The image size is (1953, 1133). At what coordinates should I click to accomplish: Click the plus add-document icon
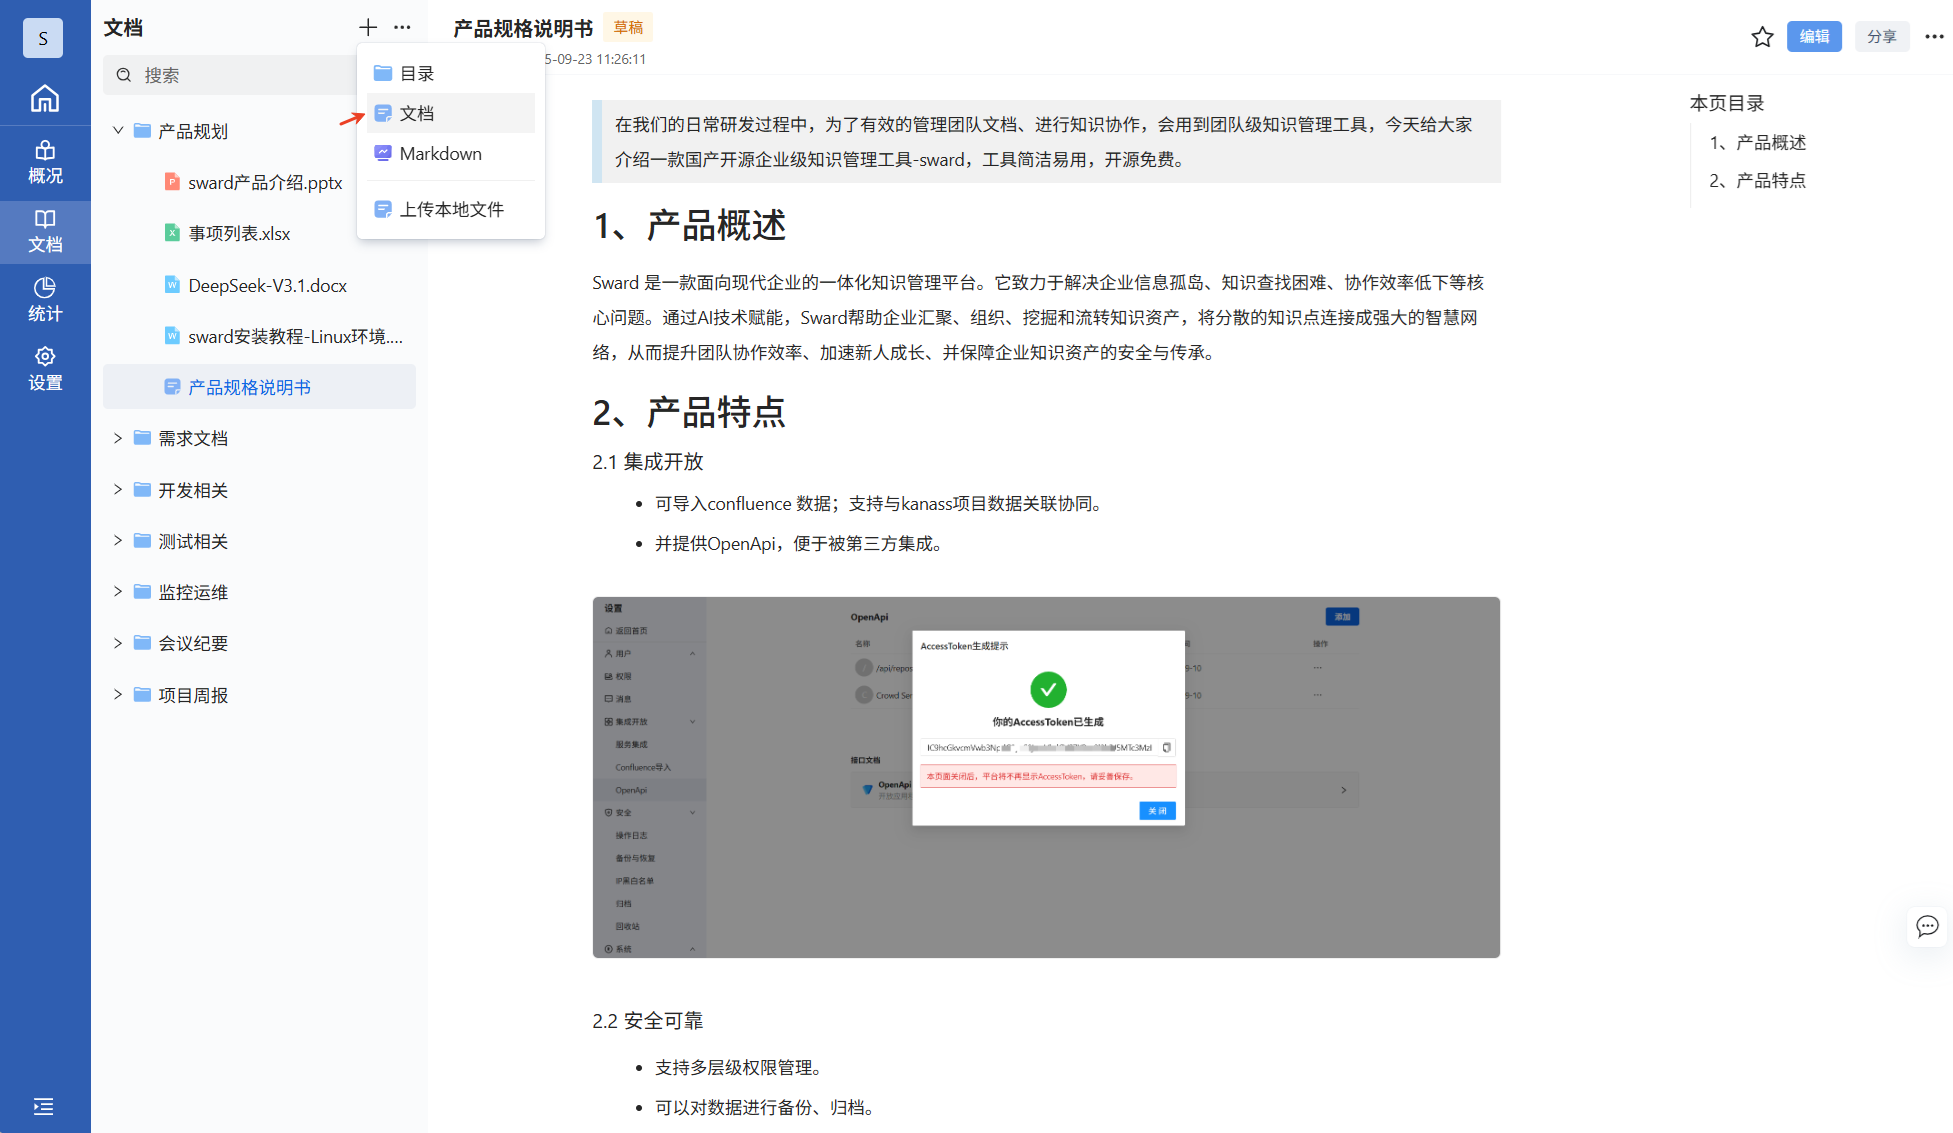(368, 27)
